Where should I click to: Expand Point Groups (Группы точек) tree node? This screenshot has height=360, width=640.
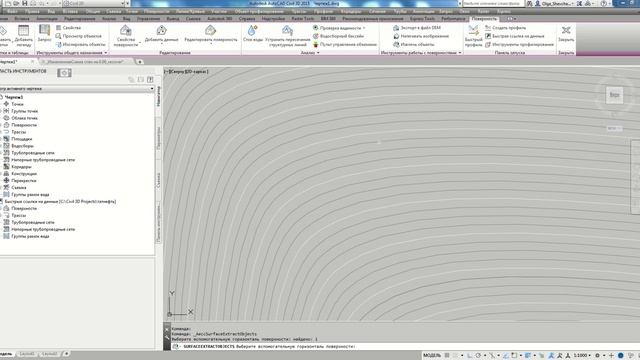coord(1,111)
